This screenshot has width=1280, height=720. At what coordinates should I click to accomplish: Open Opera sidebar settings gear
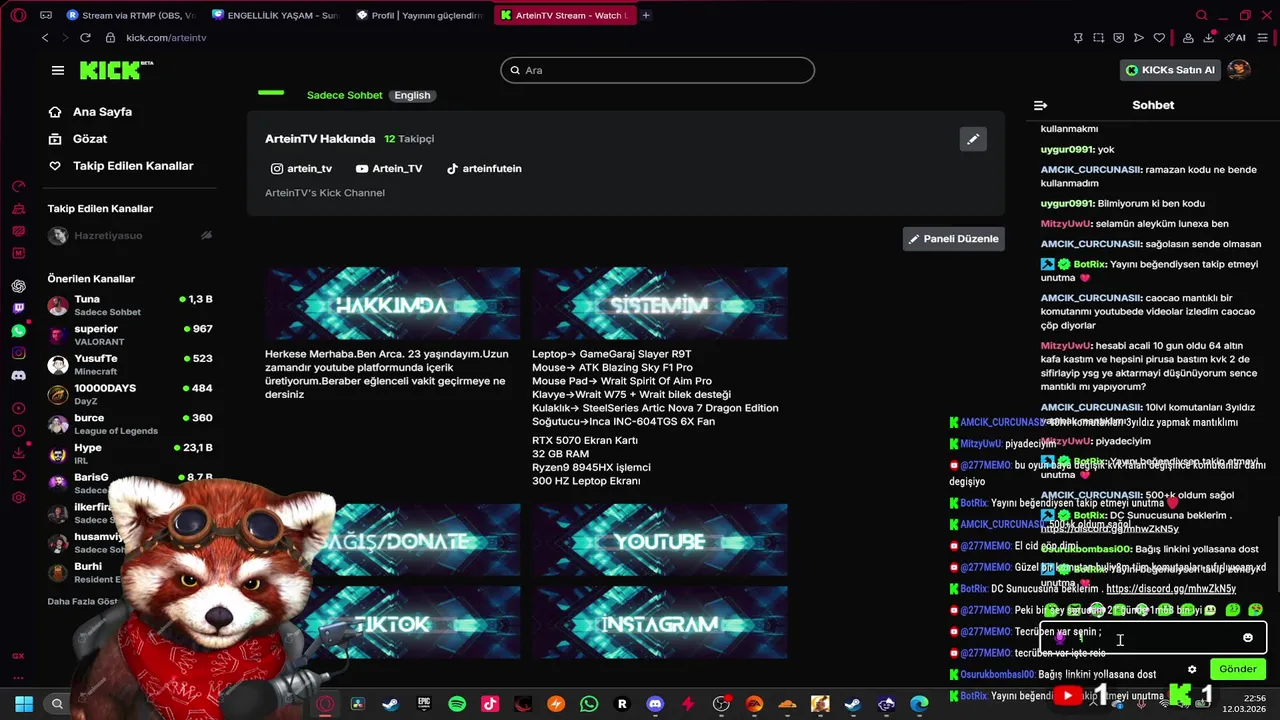(x=18, y=497)
